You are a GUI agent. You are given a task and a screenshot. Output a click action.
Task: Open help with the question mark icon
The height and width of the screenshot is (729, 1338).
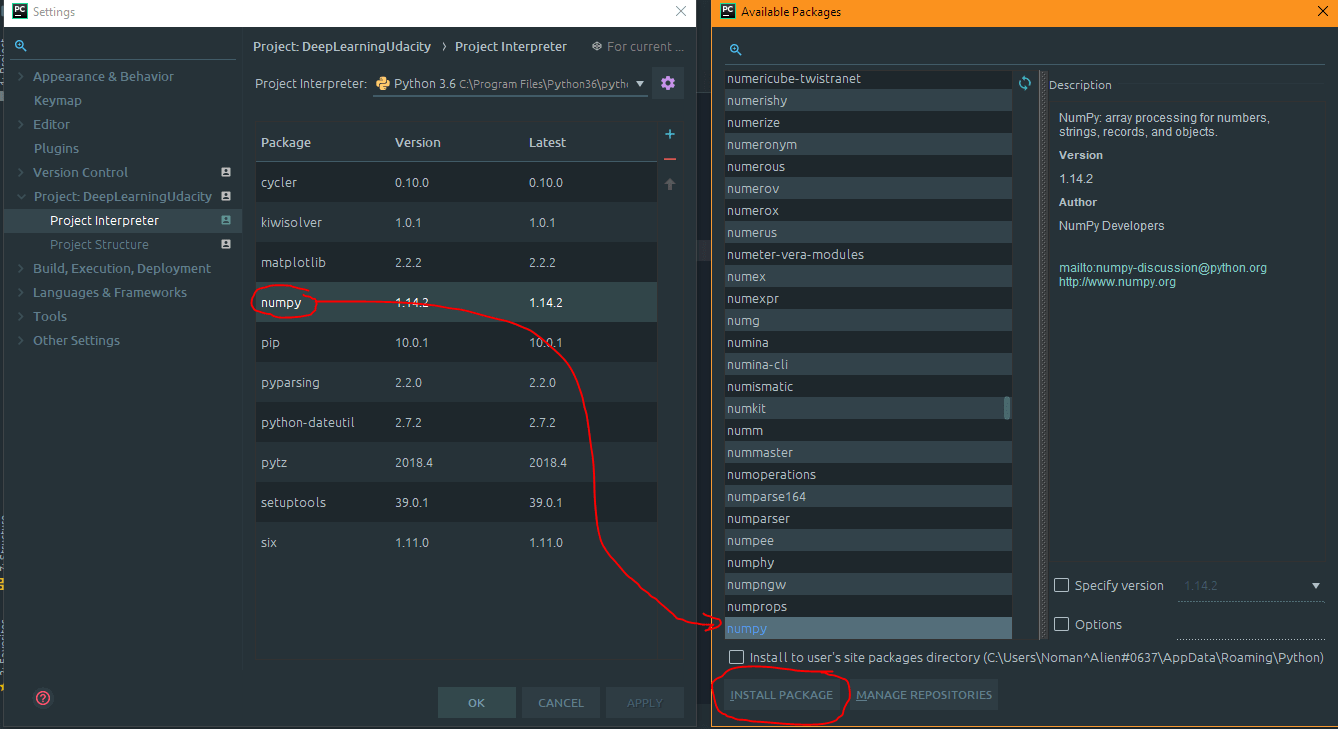(43, 698)
